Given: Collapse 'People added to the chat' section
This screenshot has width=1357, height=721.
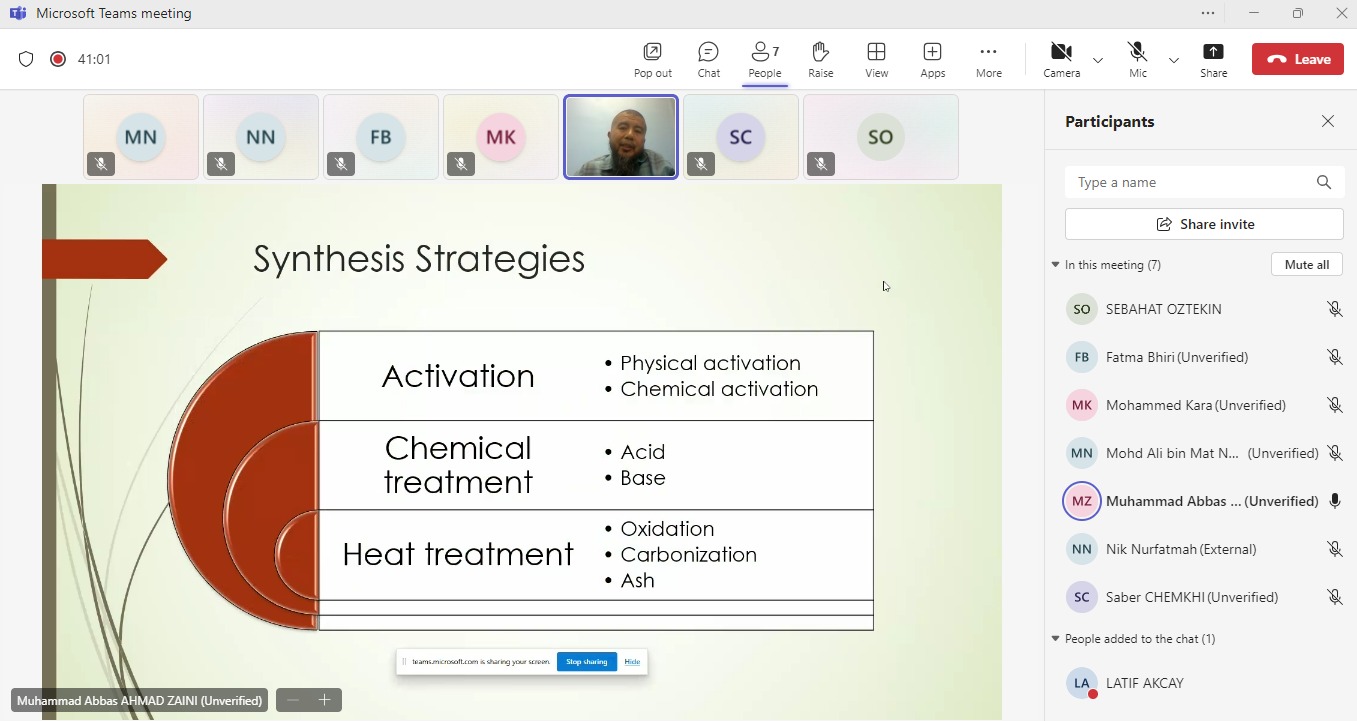Looking at the screenshot, I should pos(1055,639).
